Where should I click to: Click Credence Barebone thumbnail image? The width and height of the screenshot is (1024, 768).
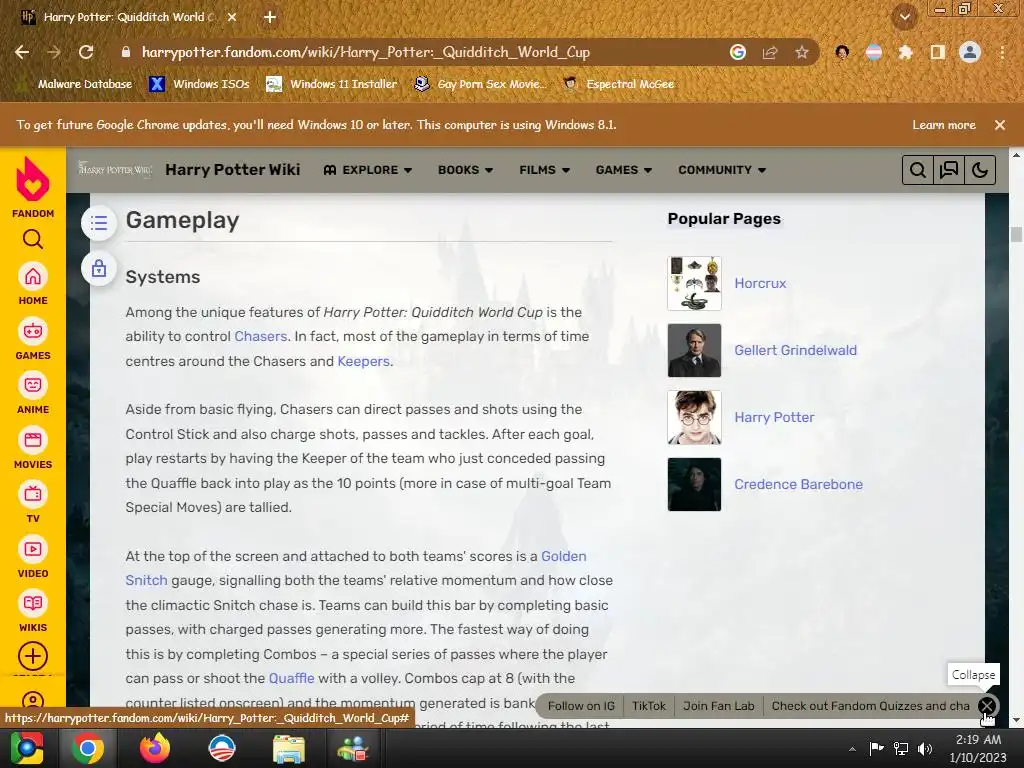coord(694,484)
